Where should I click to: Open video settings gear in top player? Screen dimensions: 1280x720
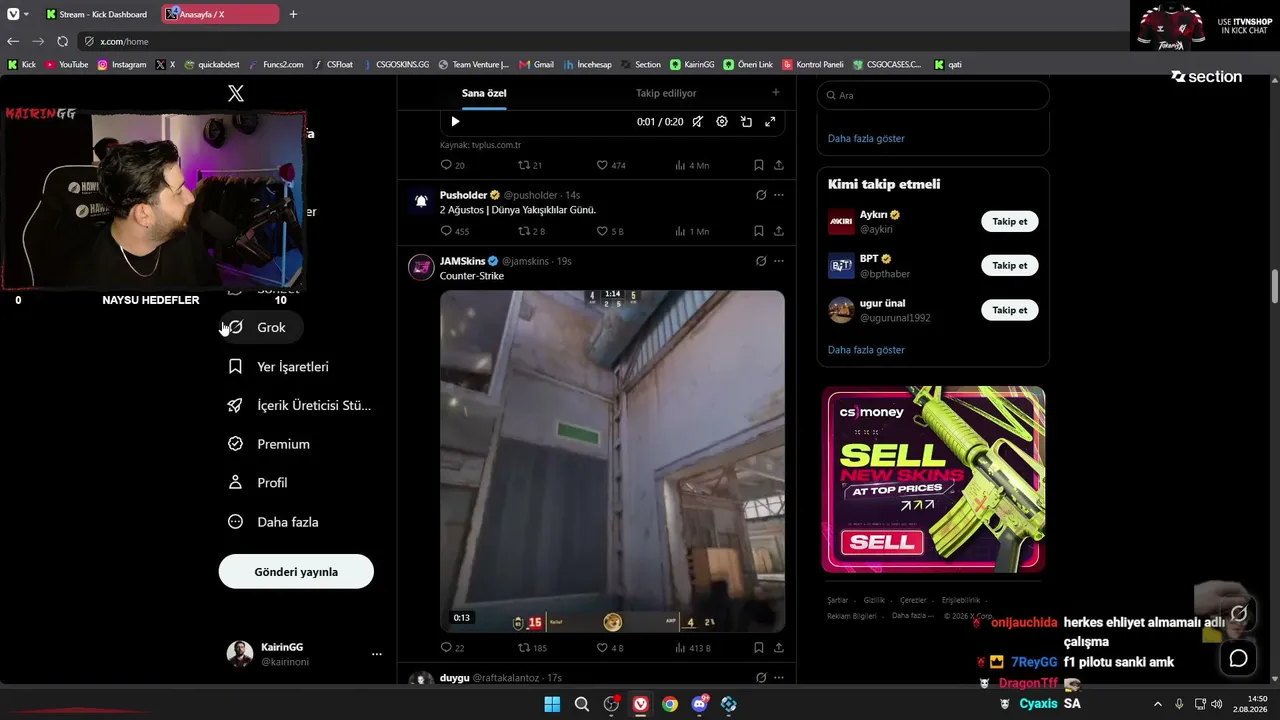722,122
